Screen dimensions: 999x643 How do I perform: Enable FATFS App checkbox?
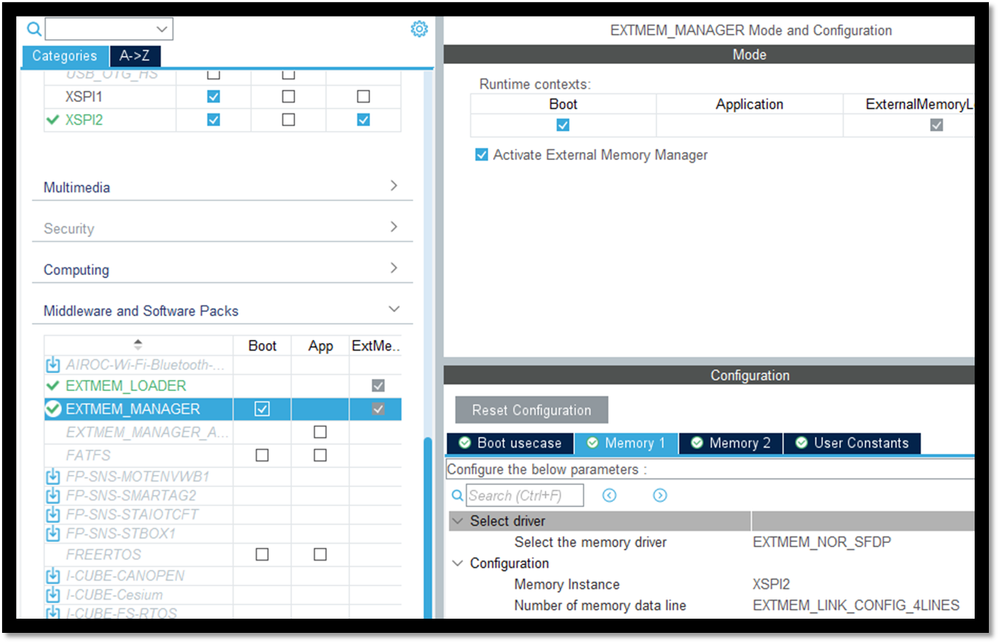(x=320, y=455)
